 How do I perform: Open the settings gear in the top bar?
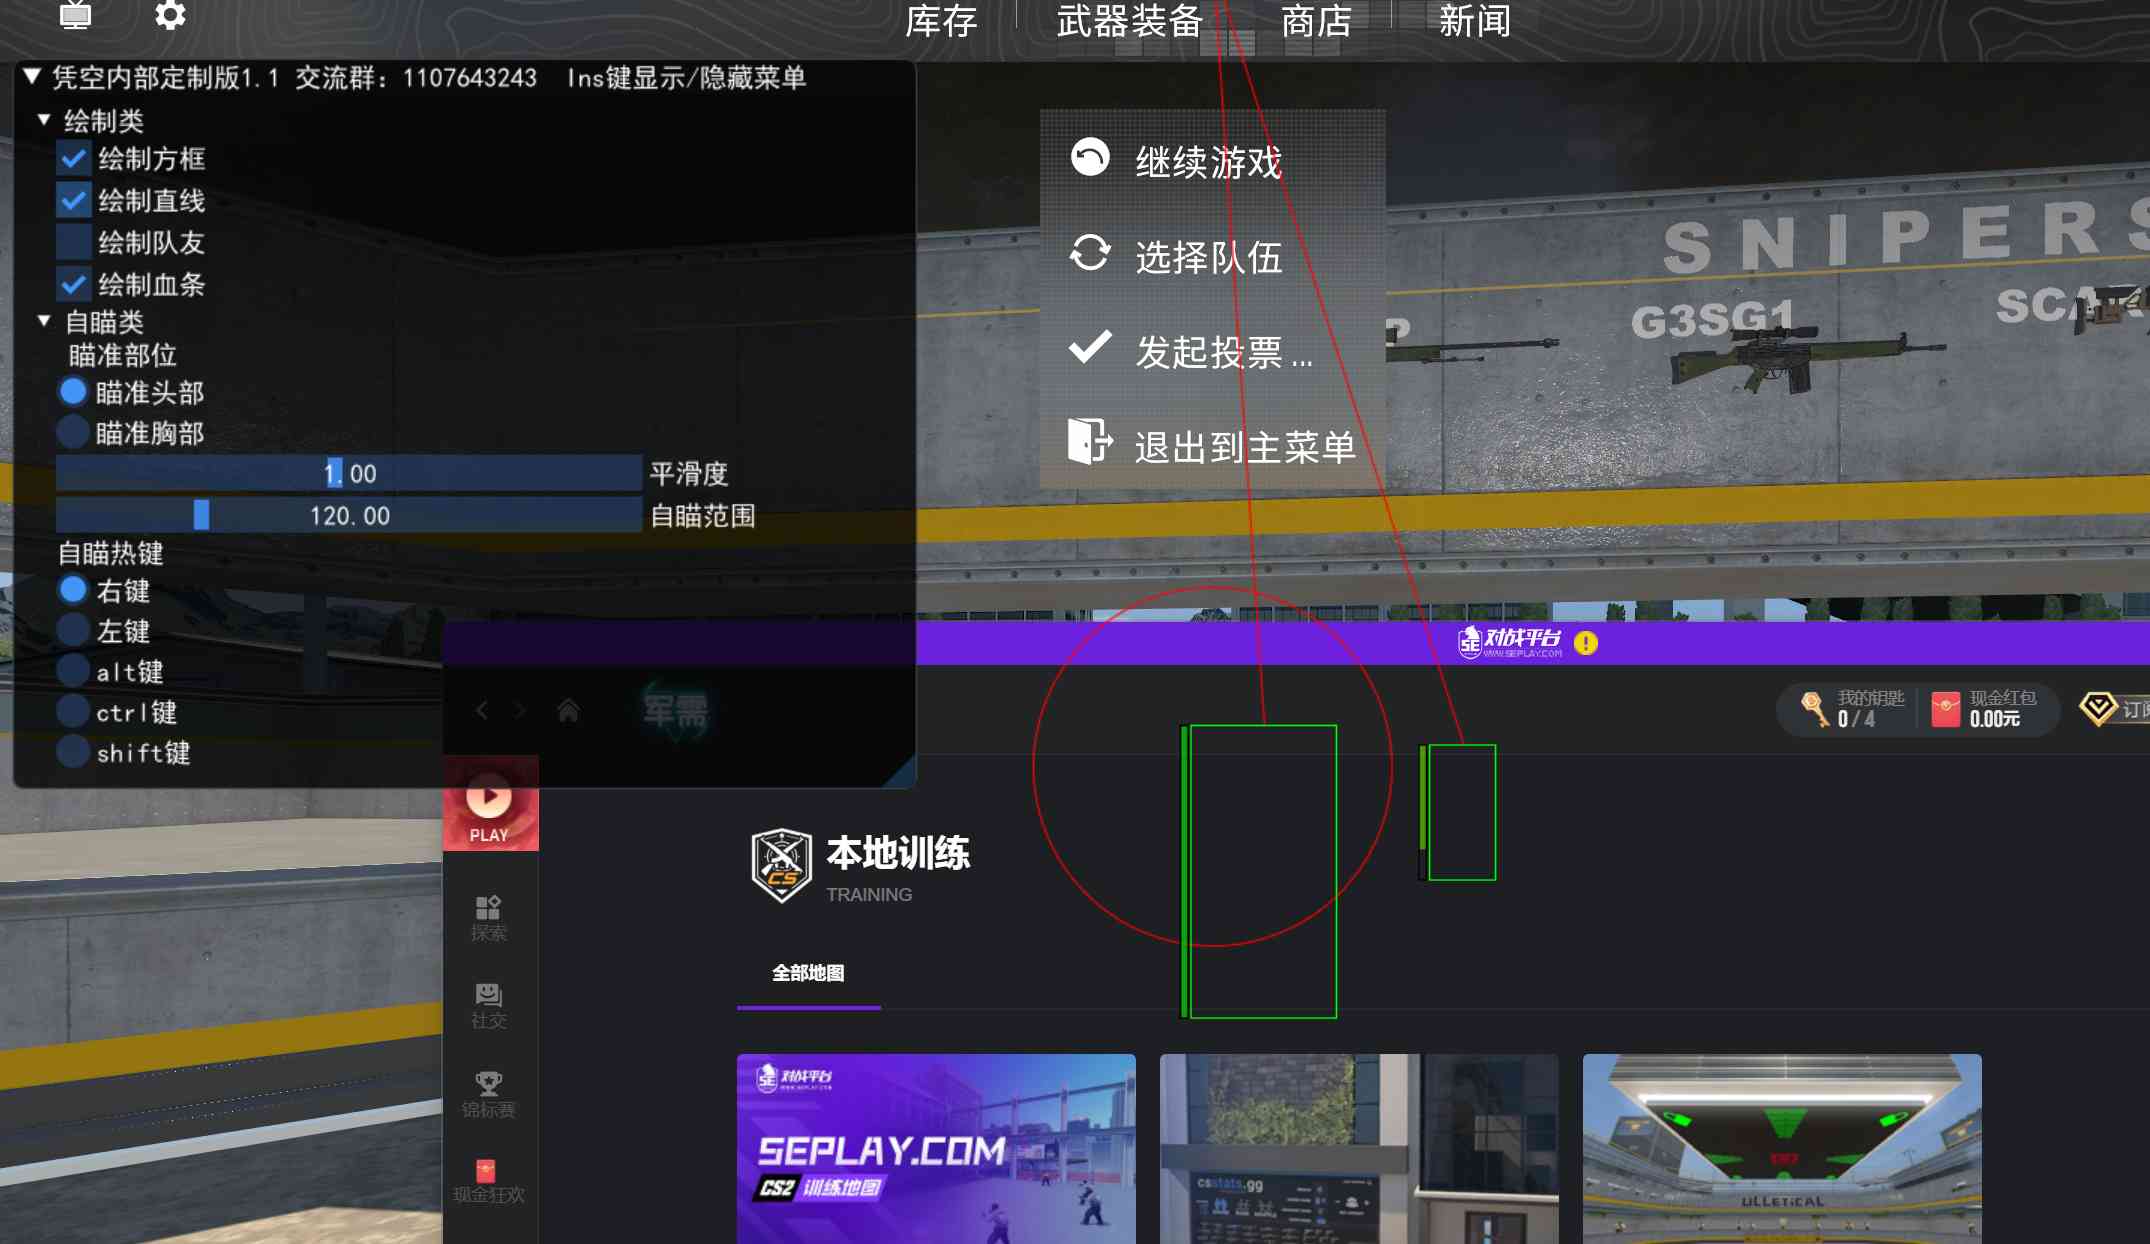tap(170, 15)
